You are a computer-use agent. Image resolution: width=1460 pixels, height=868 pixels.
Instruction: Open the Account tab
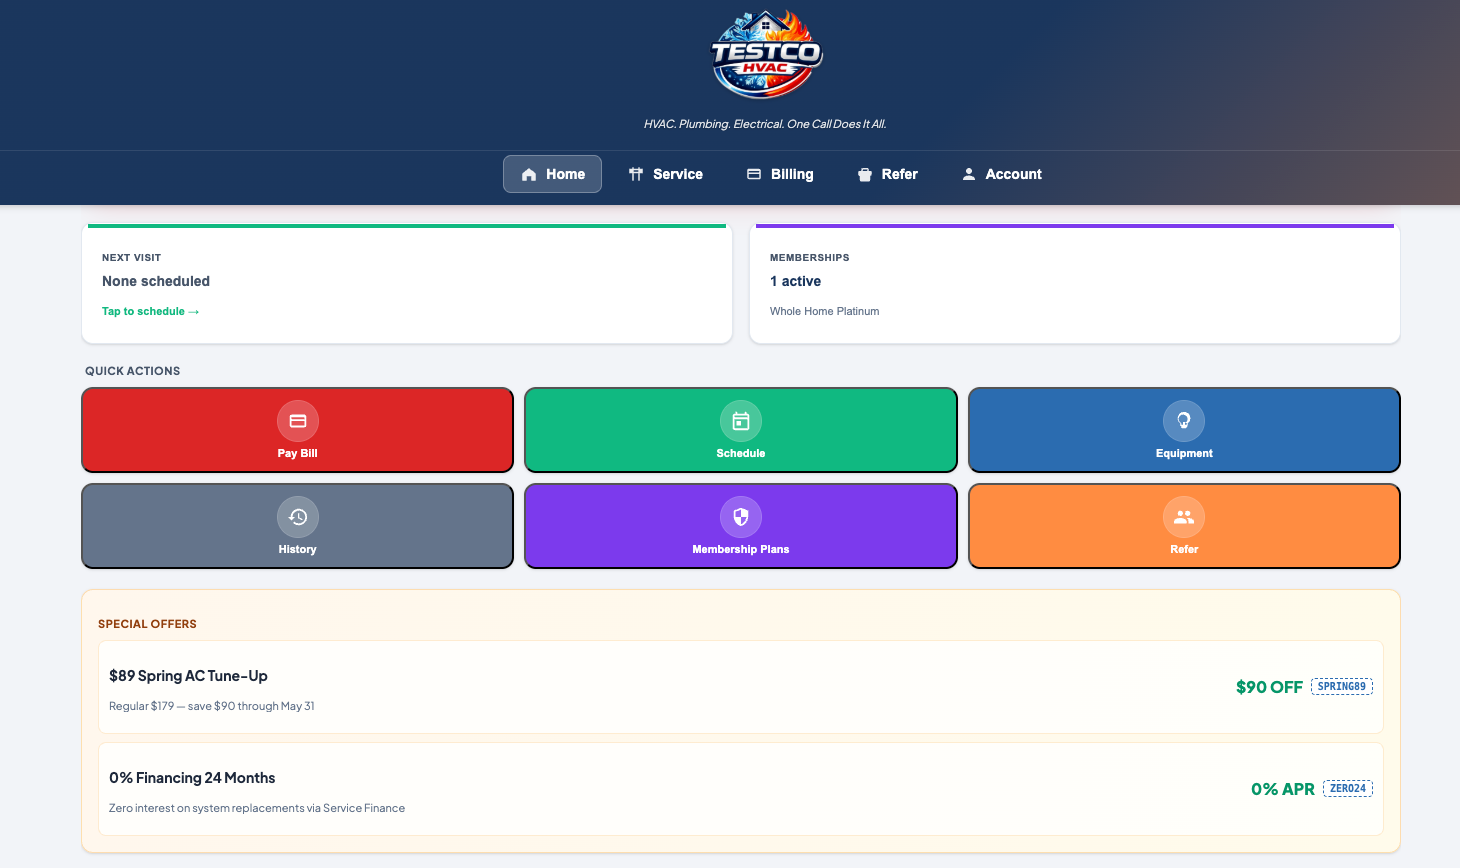point(1002,174)
